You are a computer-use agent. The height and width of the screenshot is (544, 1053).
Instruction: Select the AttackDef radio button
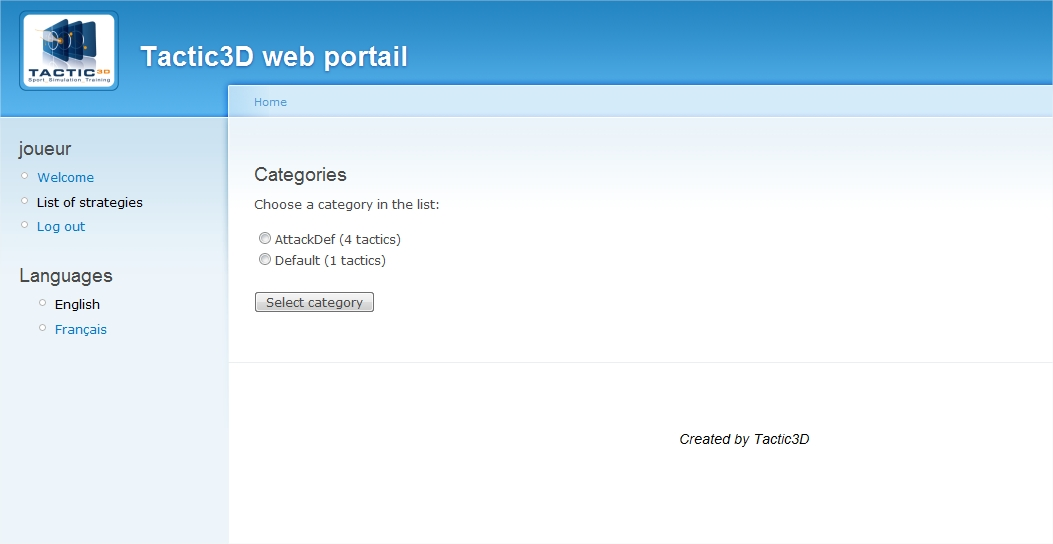[265, 239]
